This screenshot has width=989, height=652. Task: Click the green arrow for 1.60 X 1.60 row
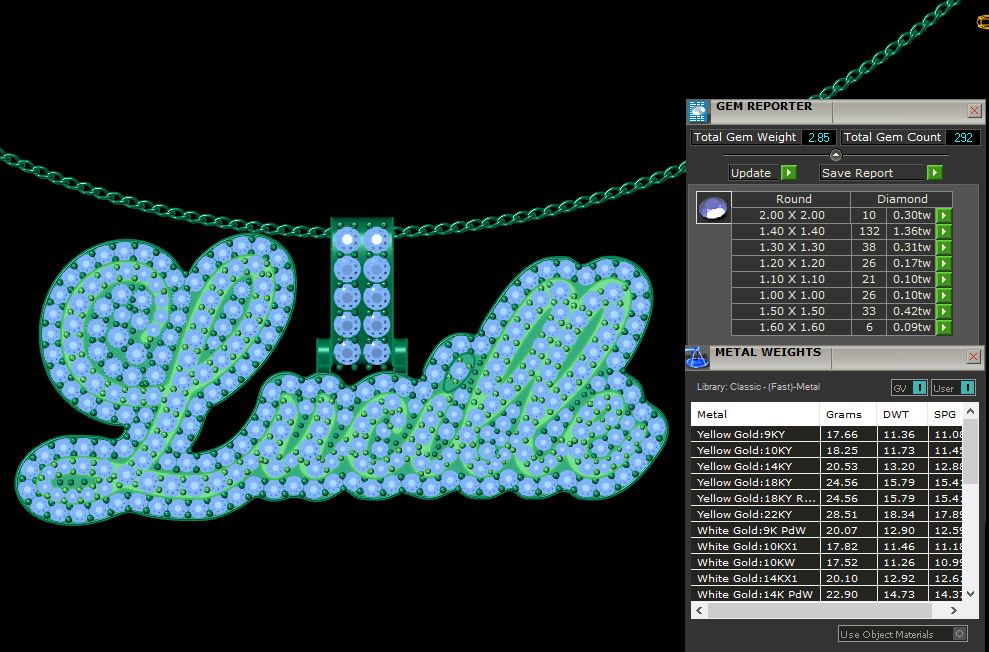944,327
